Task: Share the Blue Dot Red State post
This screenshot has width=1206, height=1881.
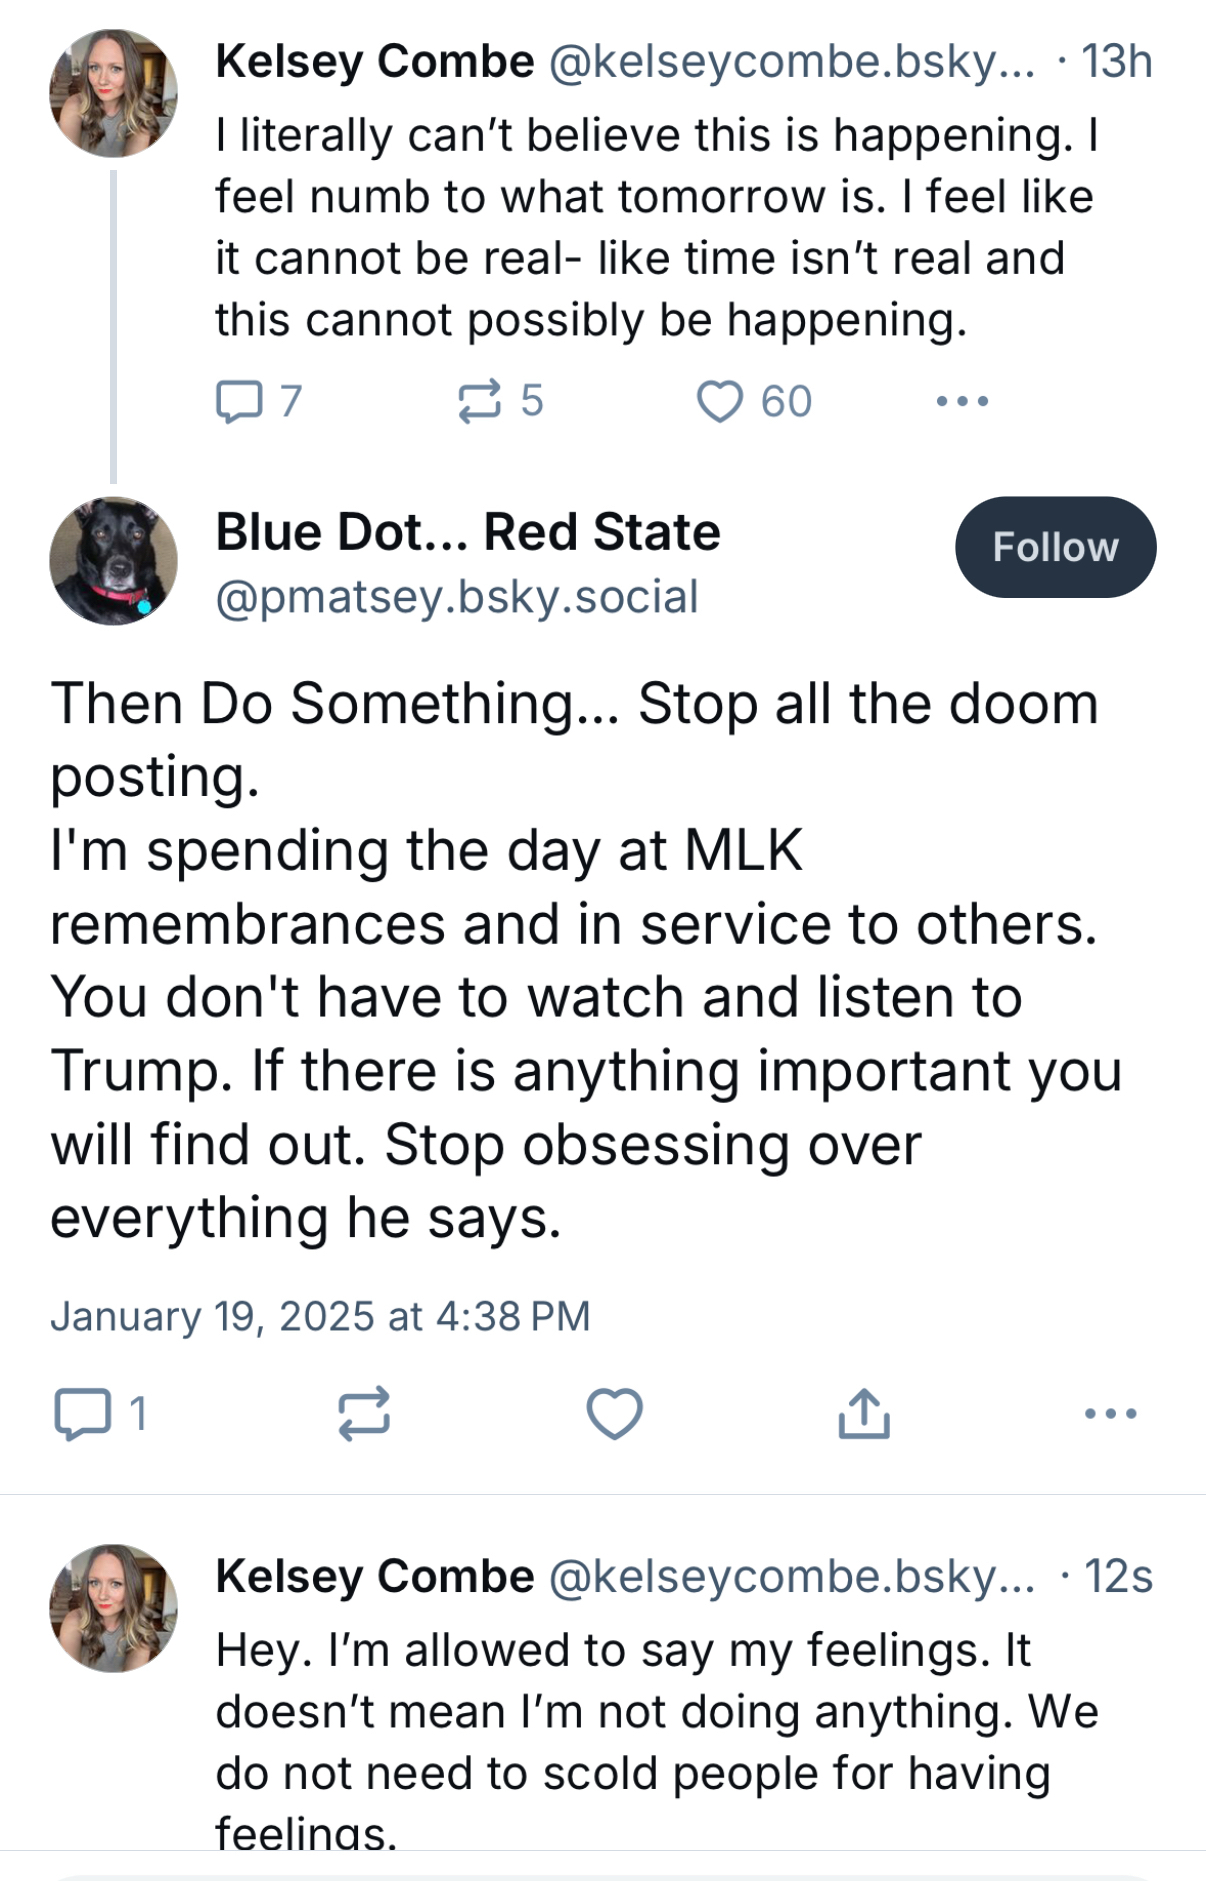Action: pos(864,1414)
